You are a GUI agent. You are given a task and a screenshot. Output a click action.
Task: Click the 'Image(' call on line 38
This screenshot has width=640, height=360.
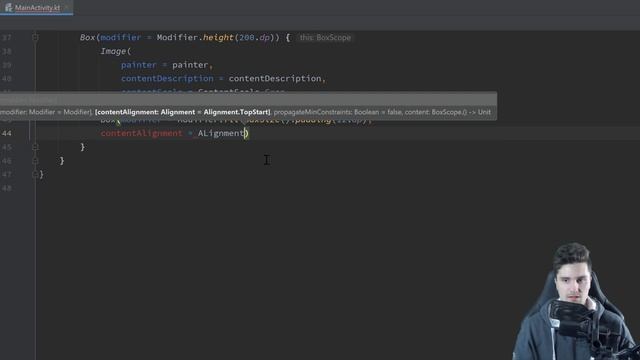(x=116, y=51)
